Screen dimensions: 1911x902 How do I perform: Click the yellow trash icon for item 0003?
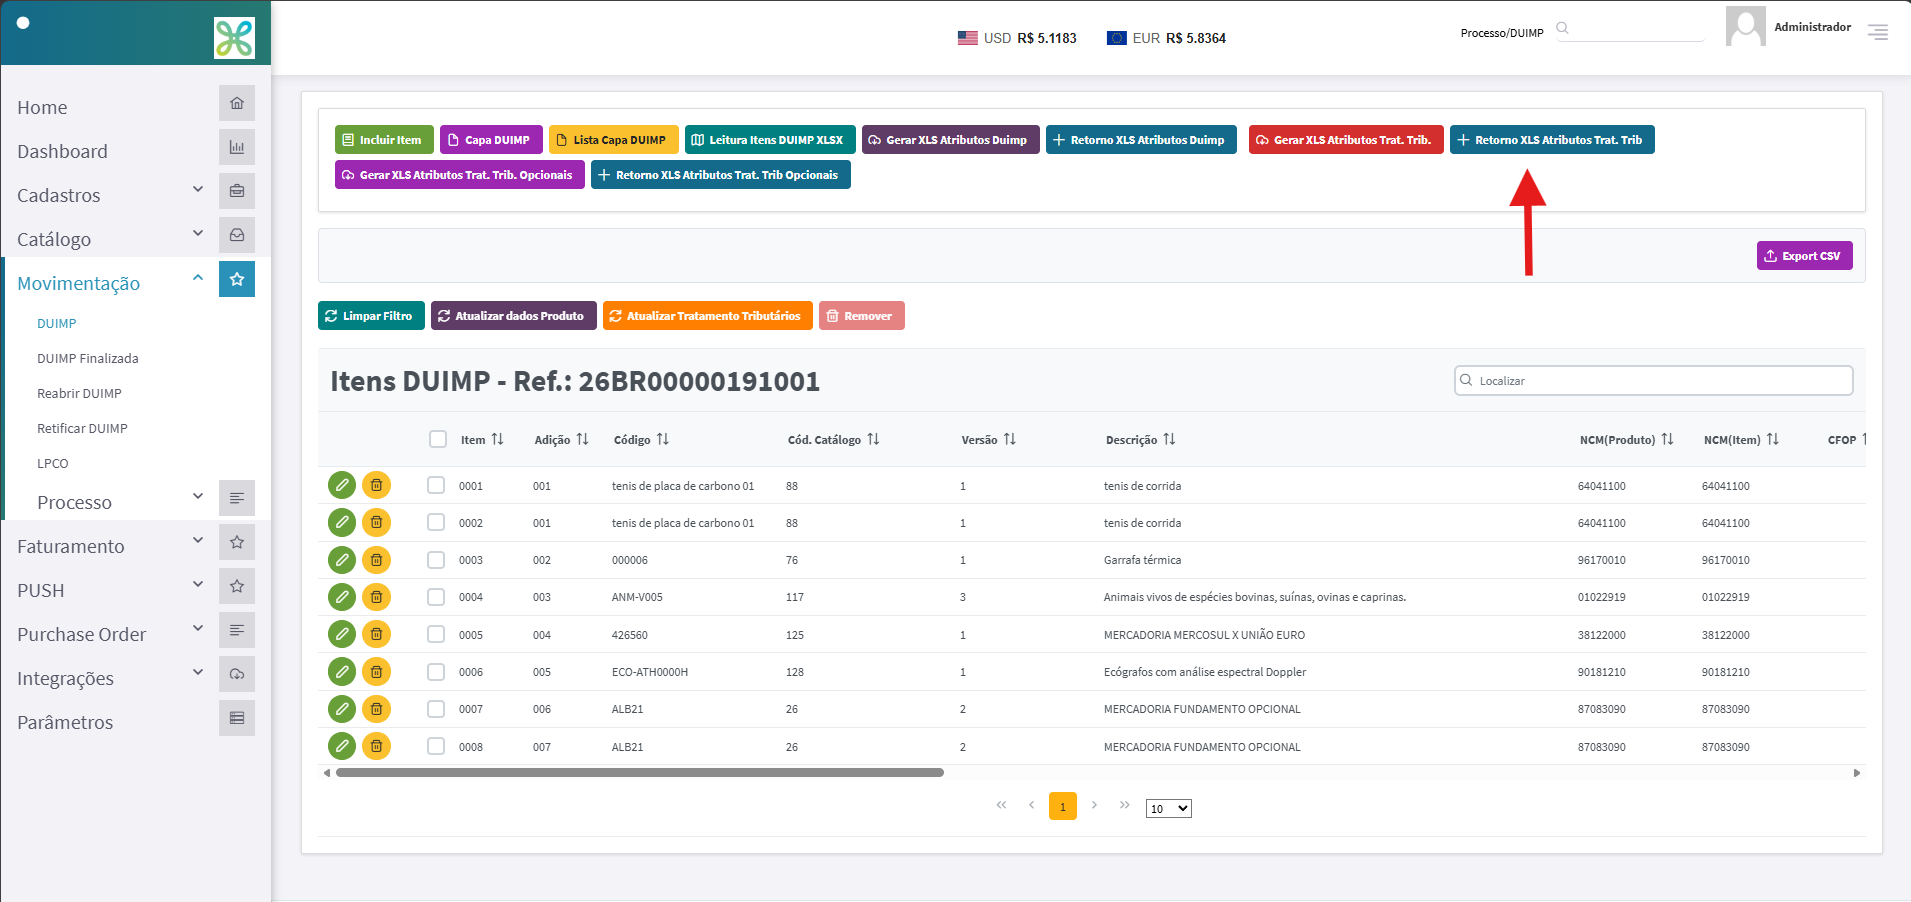[376, 560]
